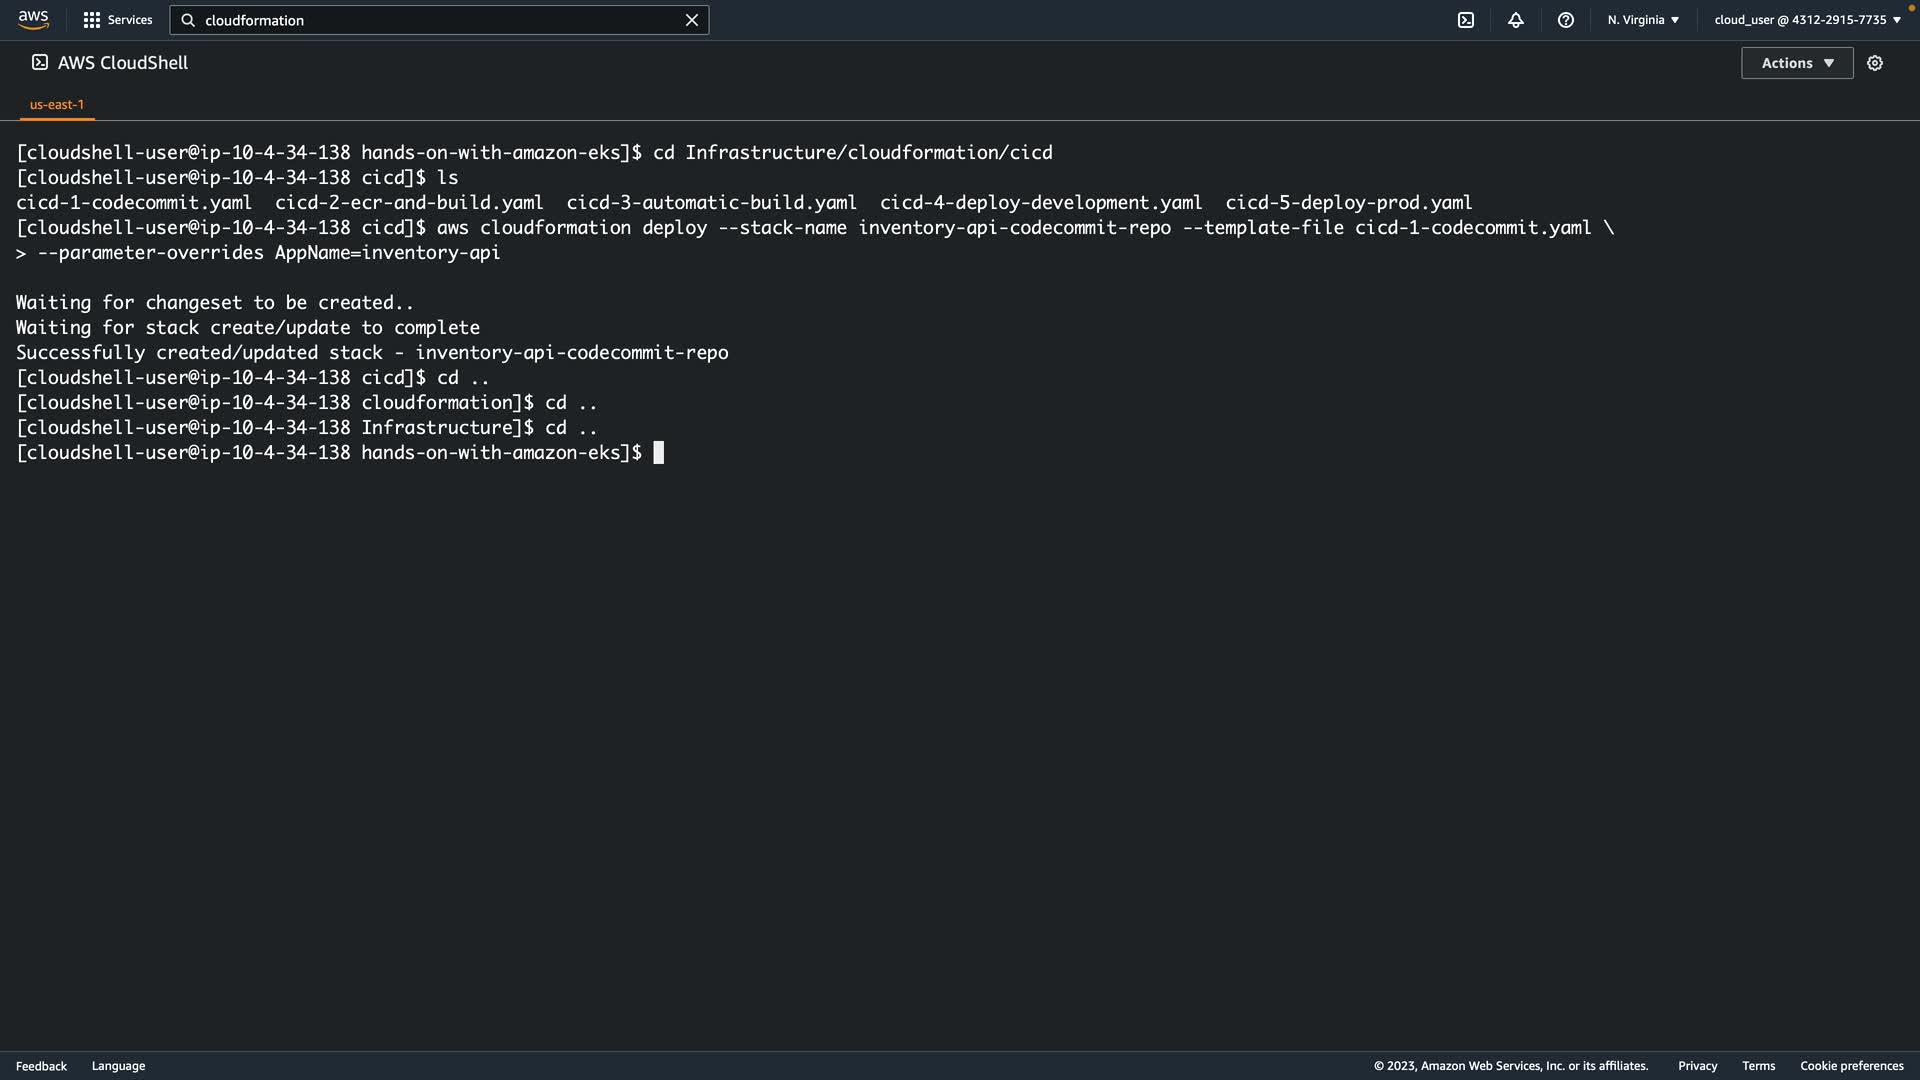Clear the cloudformation search text
The height and width of the screenshot is (1080, 1920).
point(691,20)
